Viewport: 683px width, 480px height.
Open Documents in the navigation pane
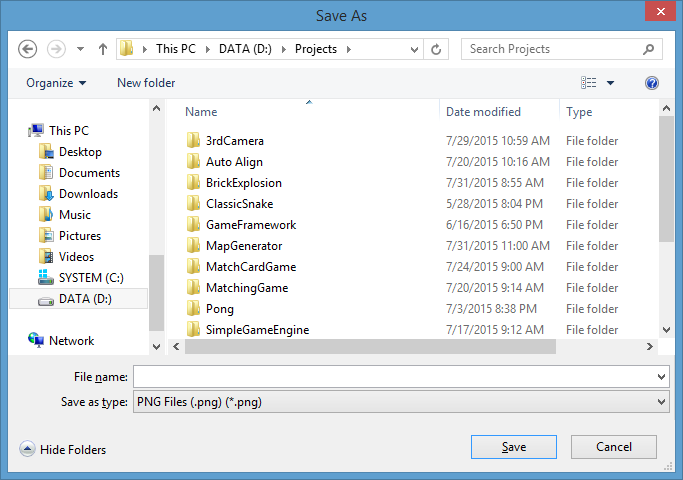89,172
